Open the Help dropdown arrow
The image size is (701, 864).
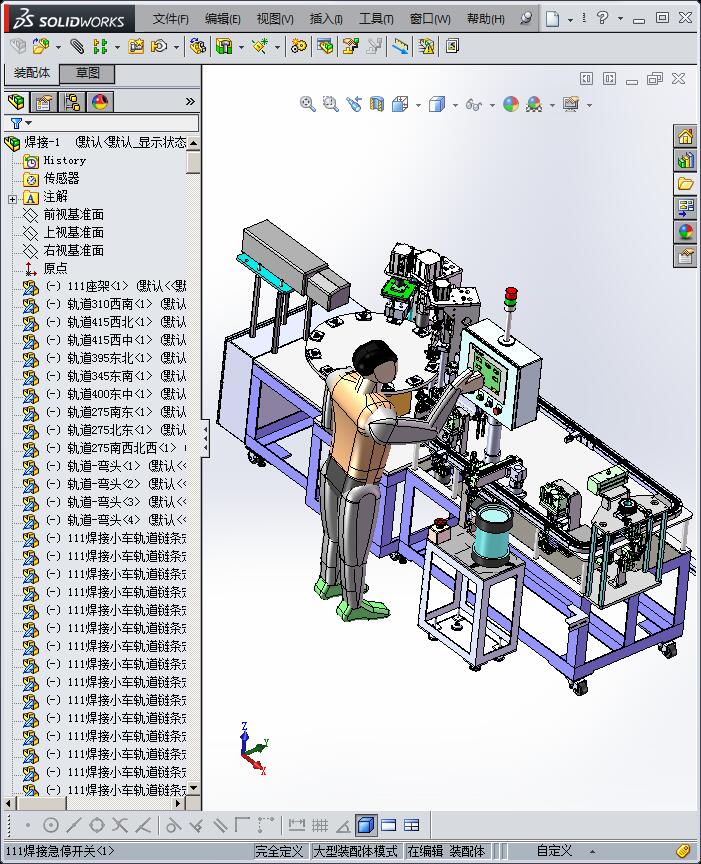pos(620,19)
